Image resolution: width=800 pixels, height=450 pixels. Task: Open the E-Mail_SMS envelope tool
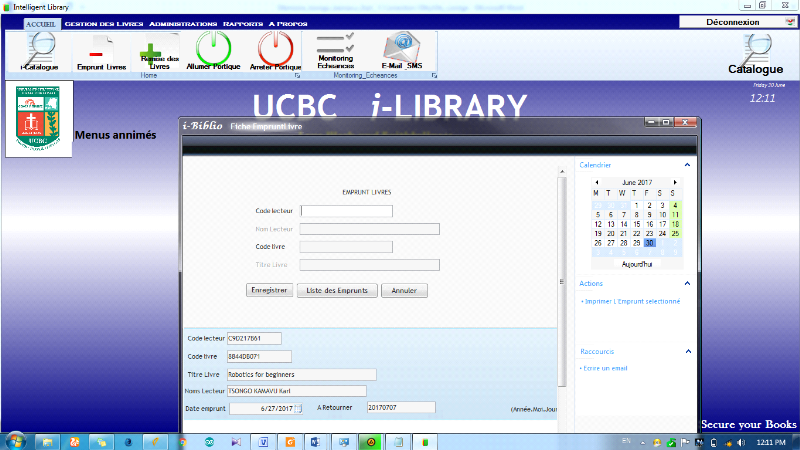click(x=402, y=51)
